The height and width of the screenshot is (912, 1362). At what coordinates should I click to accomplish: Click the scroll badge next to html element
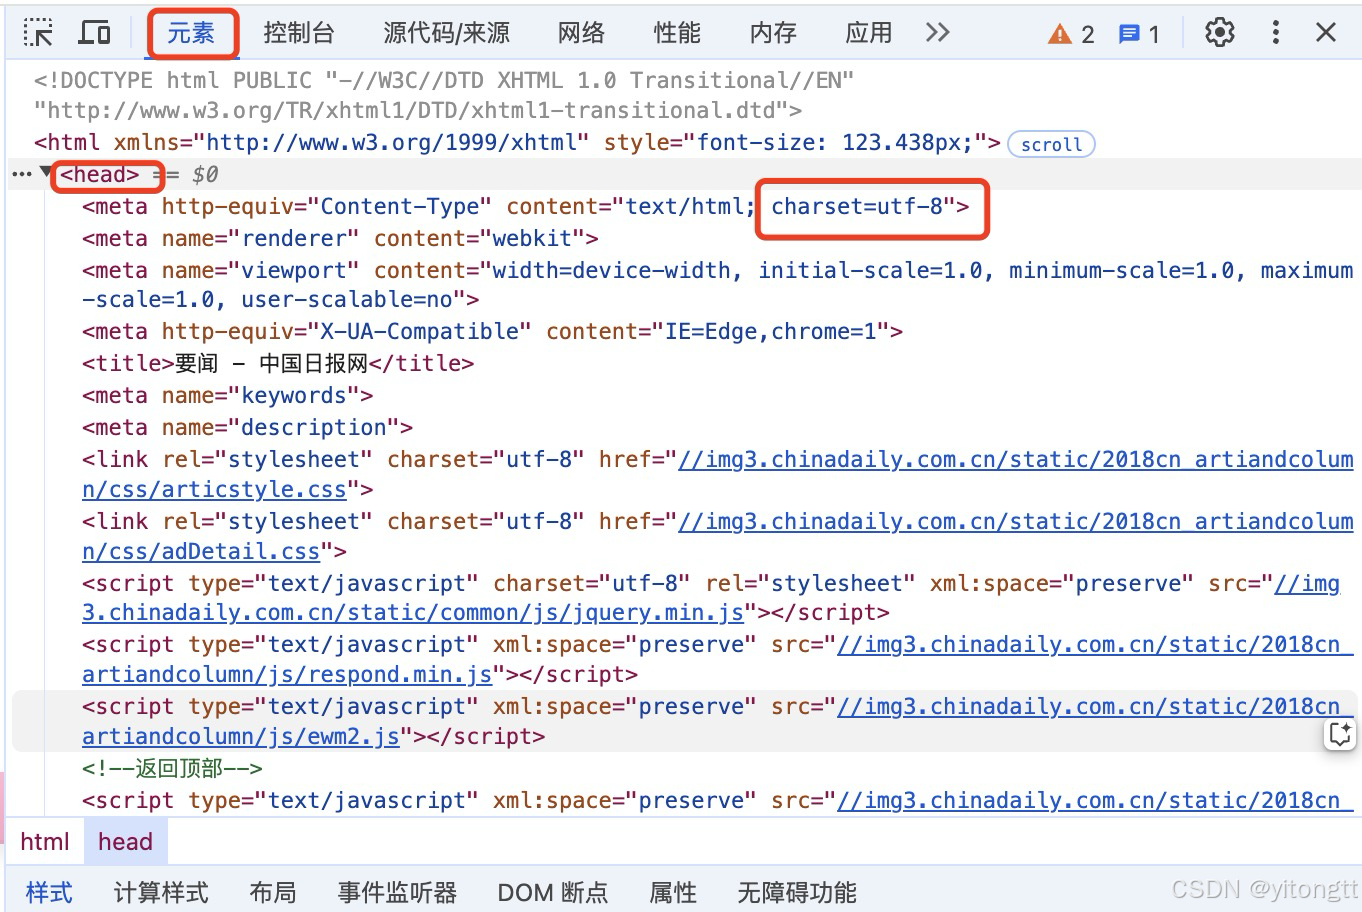click(x=1050, y=144)
